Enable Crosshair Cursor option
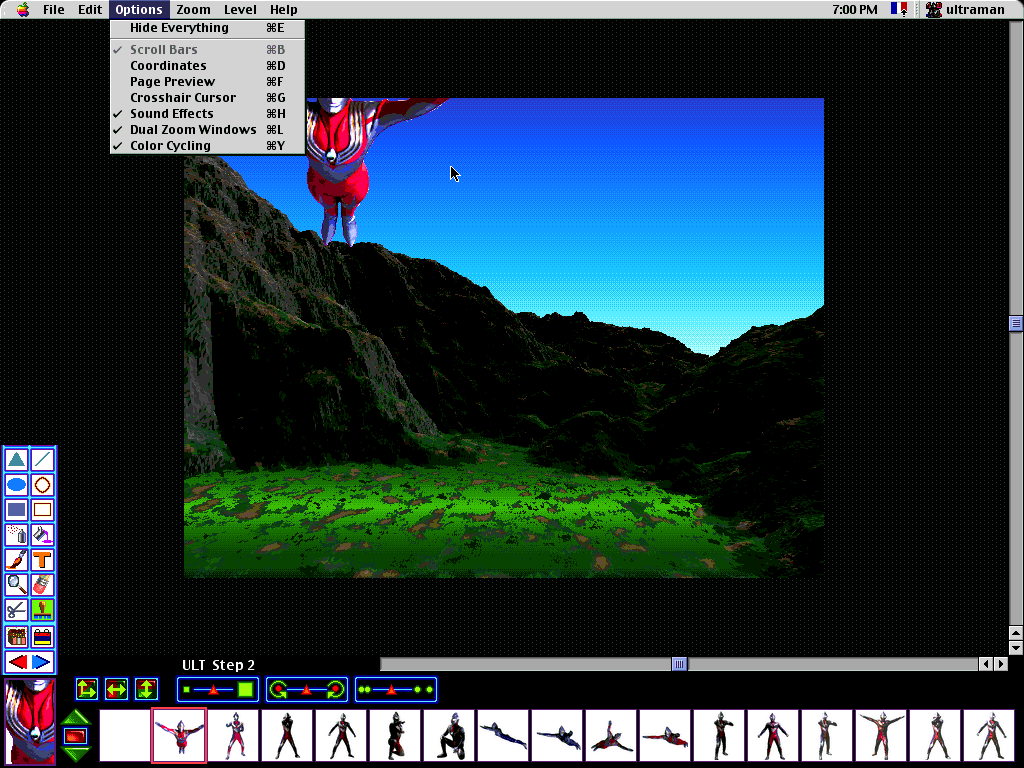This screenshot has height=768, width=1024. (x=207, y=97)
